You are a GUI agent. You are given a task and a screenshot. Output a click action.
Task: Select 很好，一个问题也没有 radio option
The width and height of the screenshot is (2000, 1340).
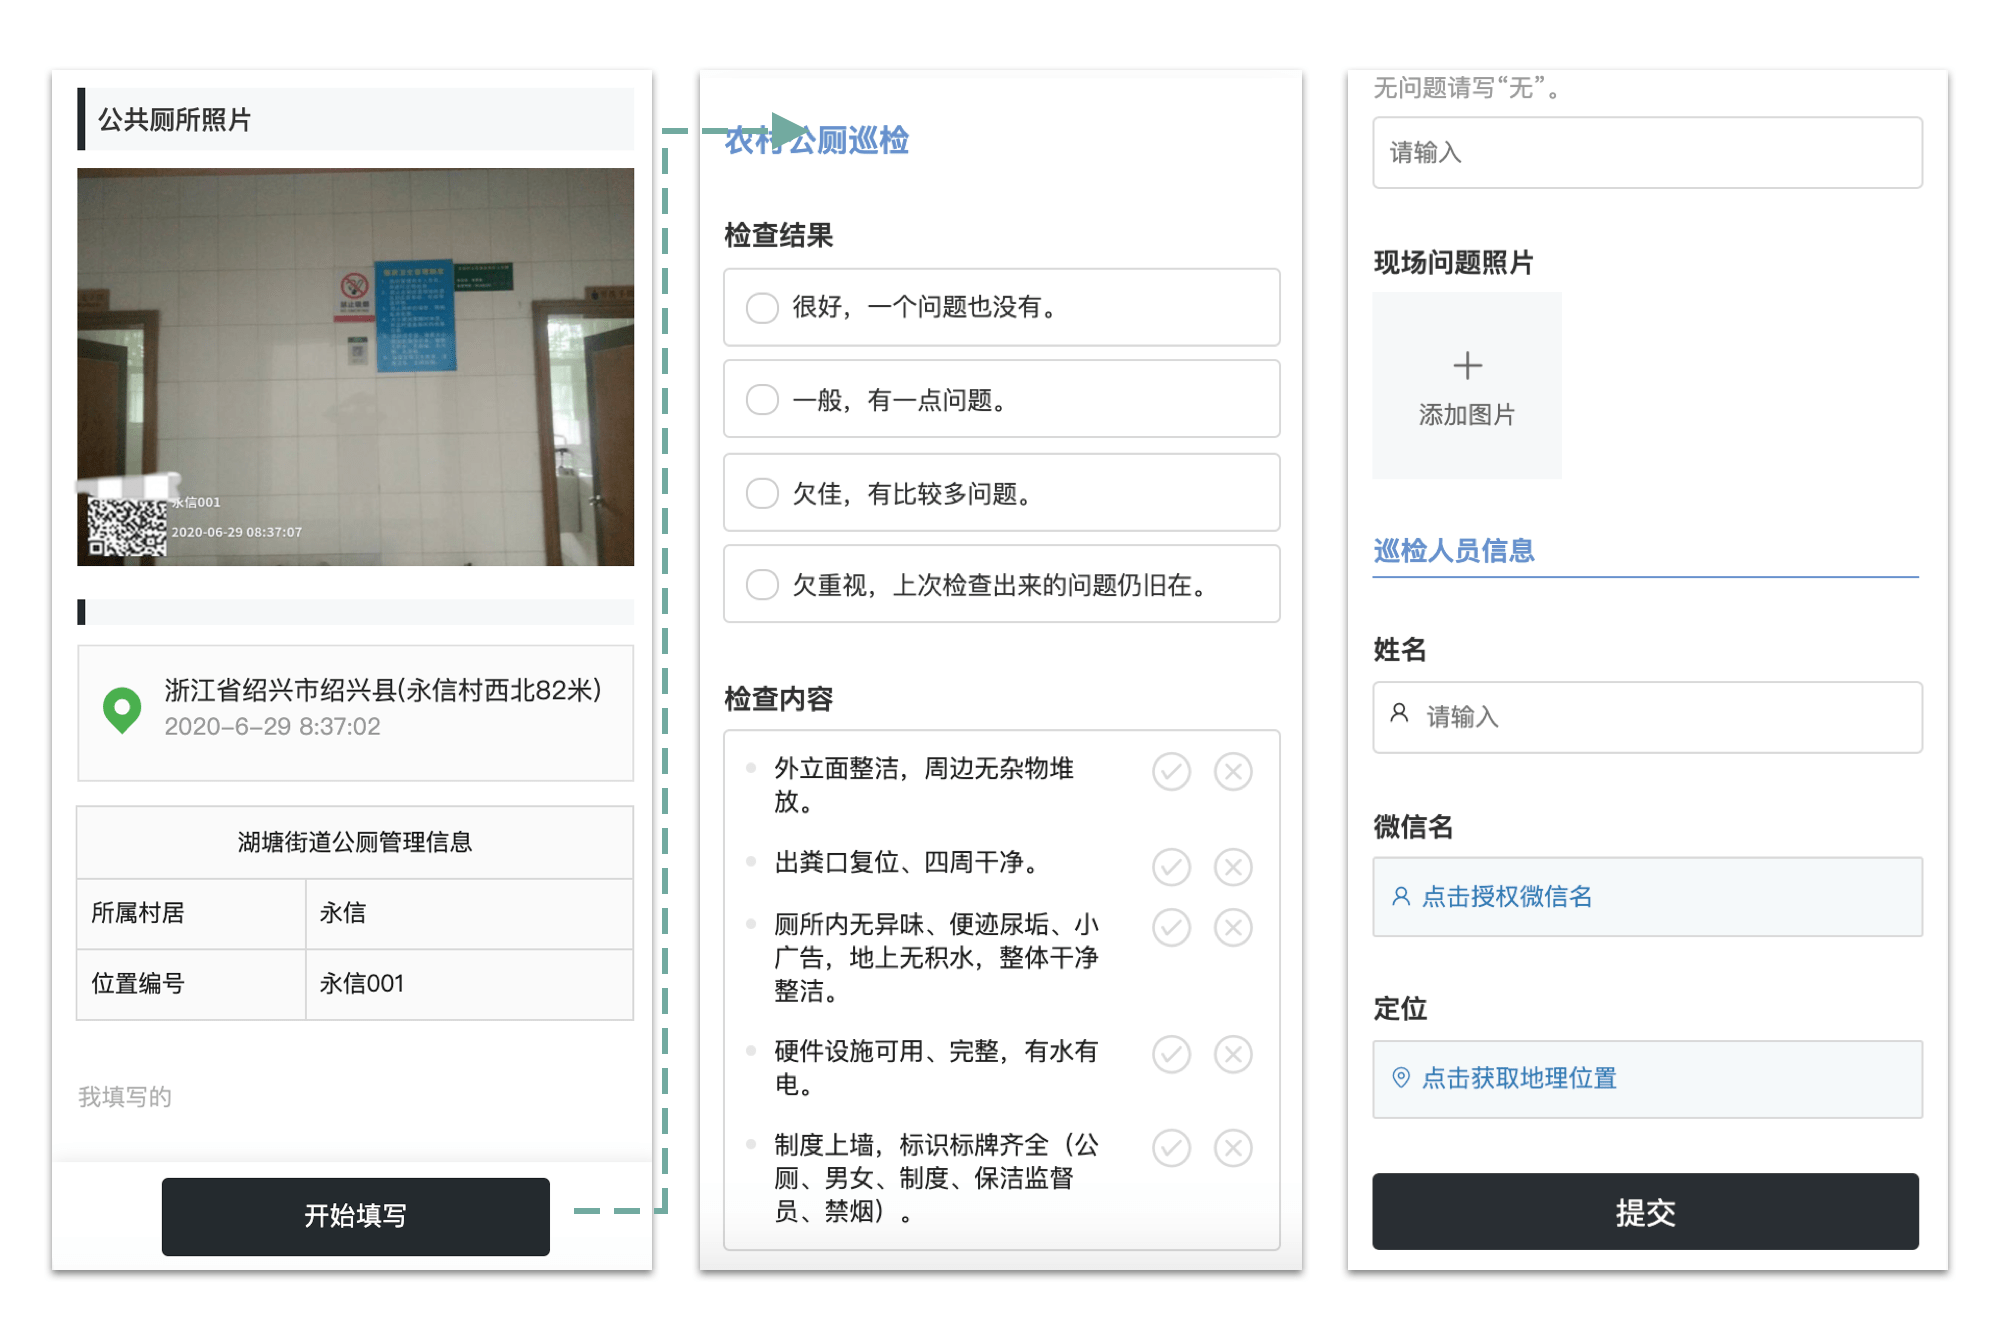point(762,307)
